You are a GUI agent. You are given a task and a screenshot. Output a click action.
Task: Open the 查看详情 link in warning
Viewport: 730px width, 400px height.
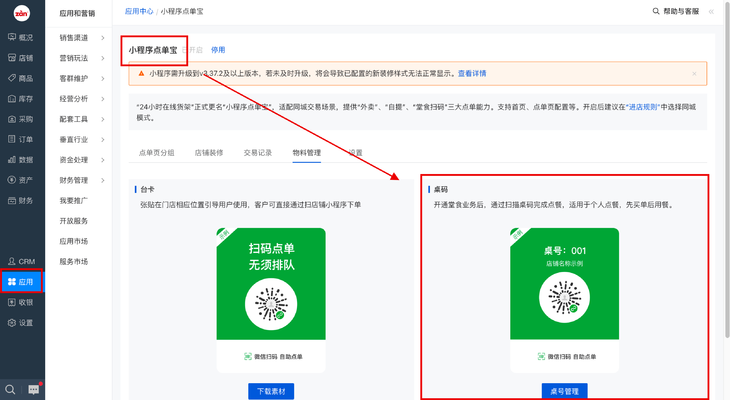pyautogui.click(x=472, y=74)
